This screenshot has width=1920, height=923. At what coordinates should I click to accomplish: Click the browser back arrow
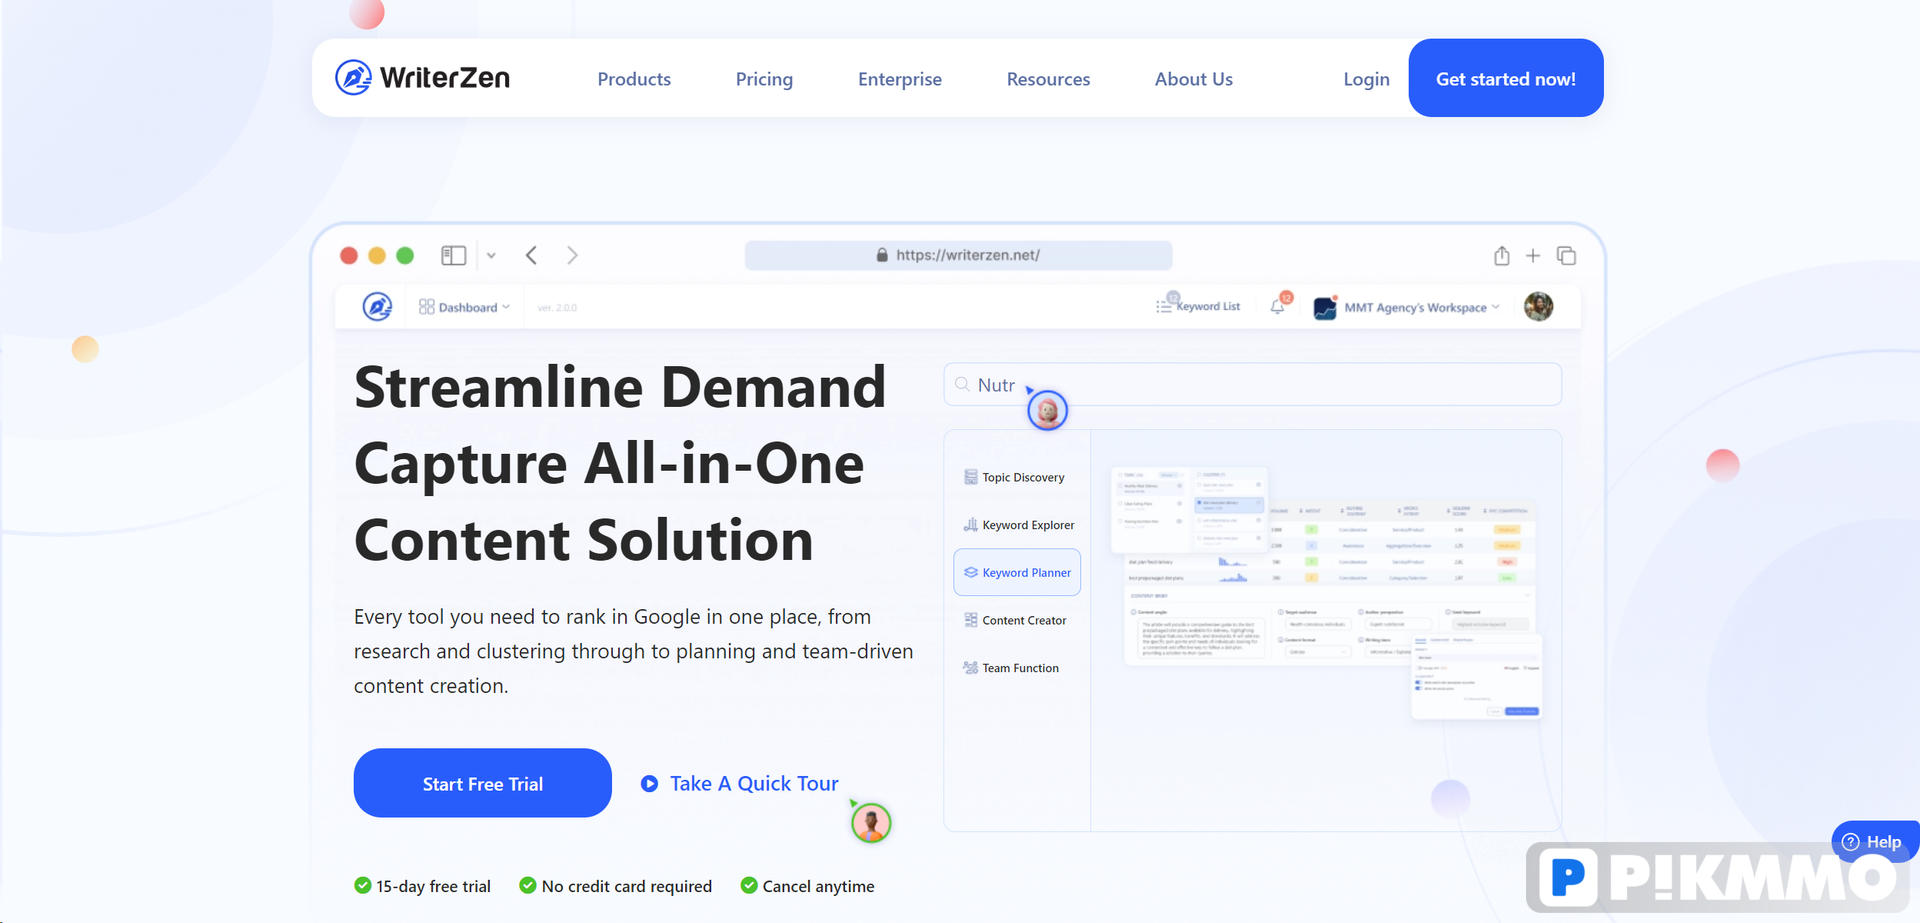click(532, 255)
